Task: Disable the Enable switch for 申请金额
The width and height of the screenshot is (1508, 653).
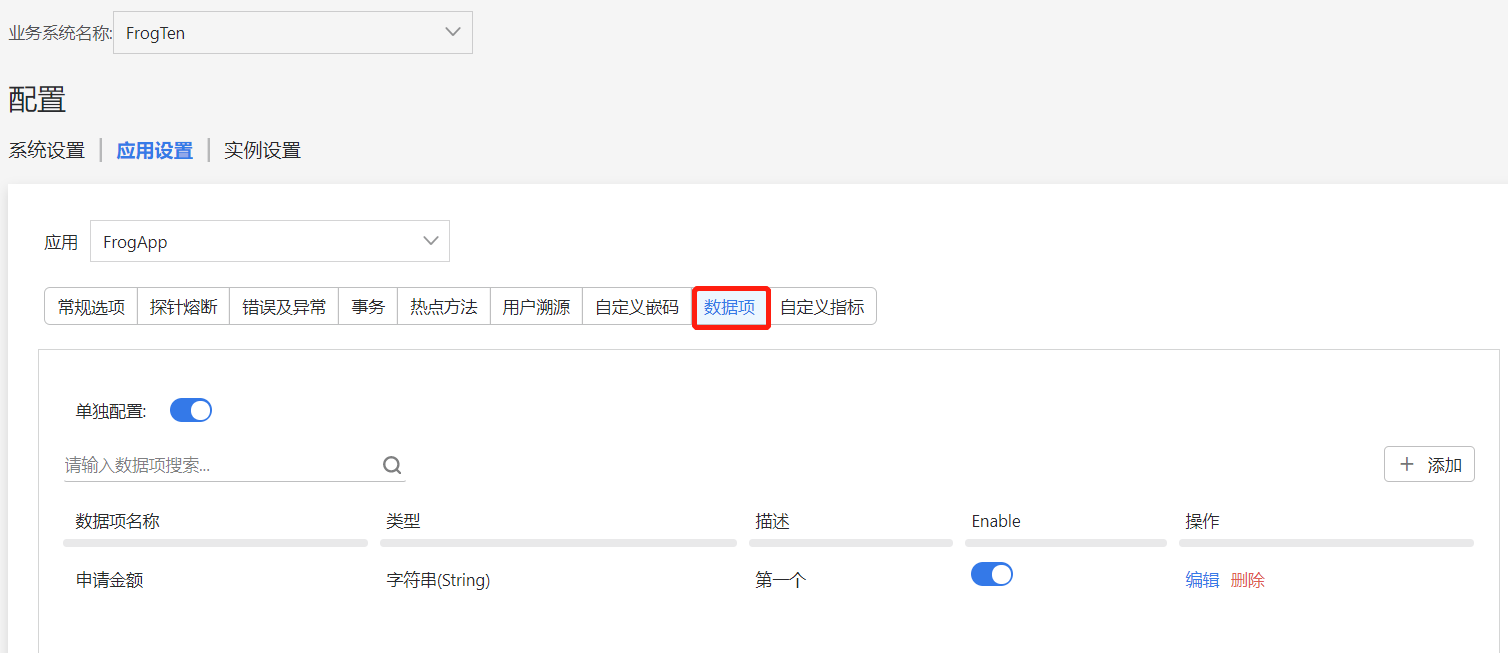Action: tap(991, 574)
